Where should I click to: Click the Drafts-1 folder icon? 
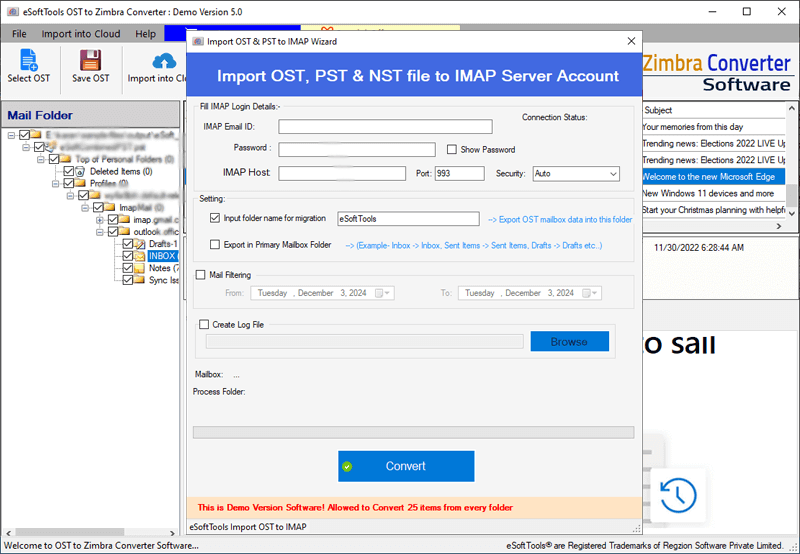[139, 244]
